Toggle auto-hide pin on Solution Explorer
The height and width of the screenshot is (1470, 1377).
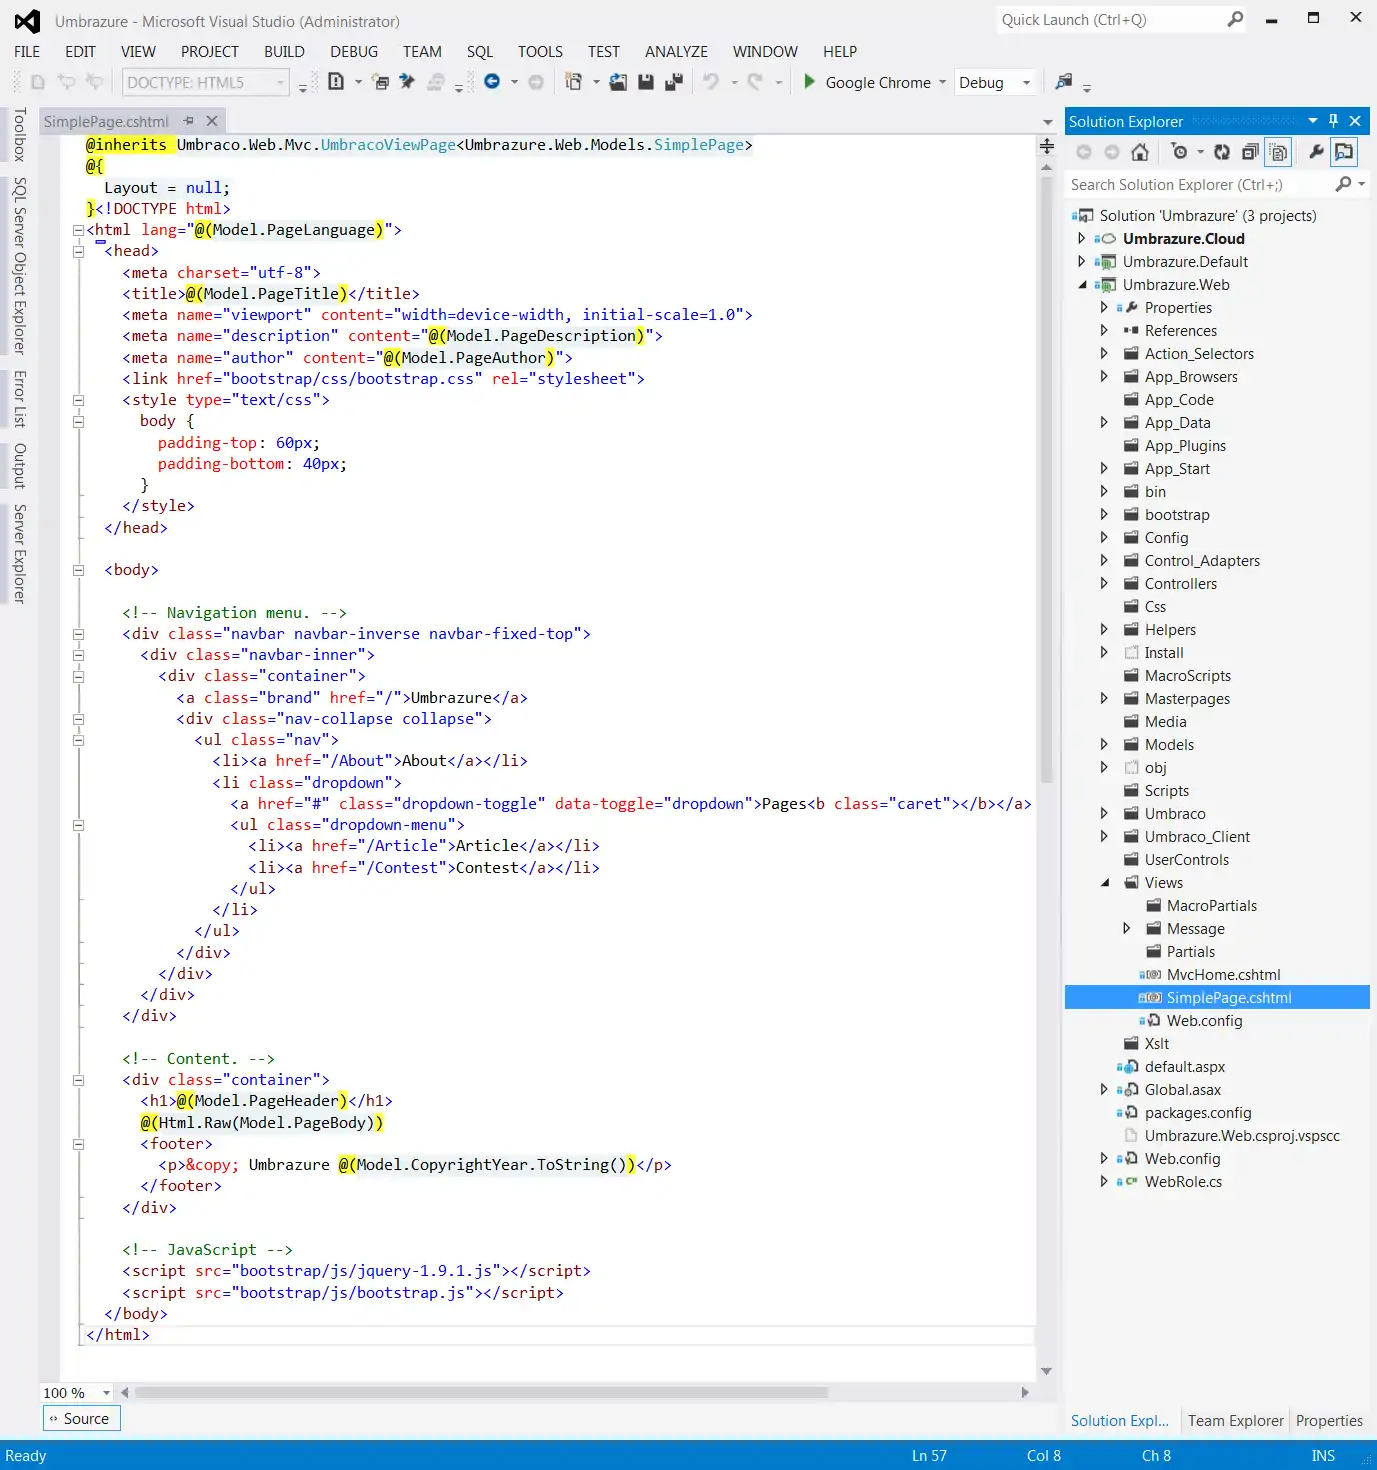coord(1333,121)
